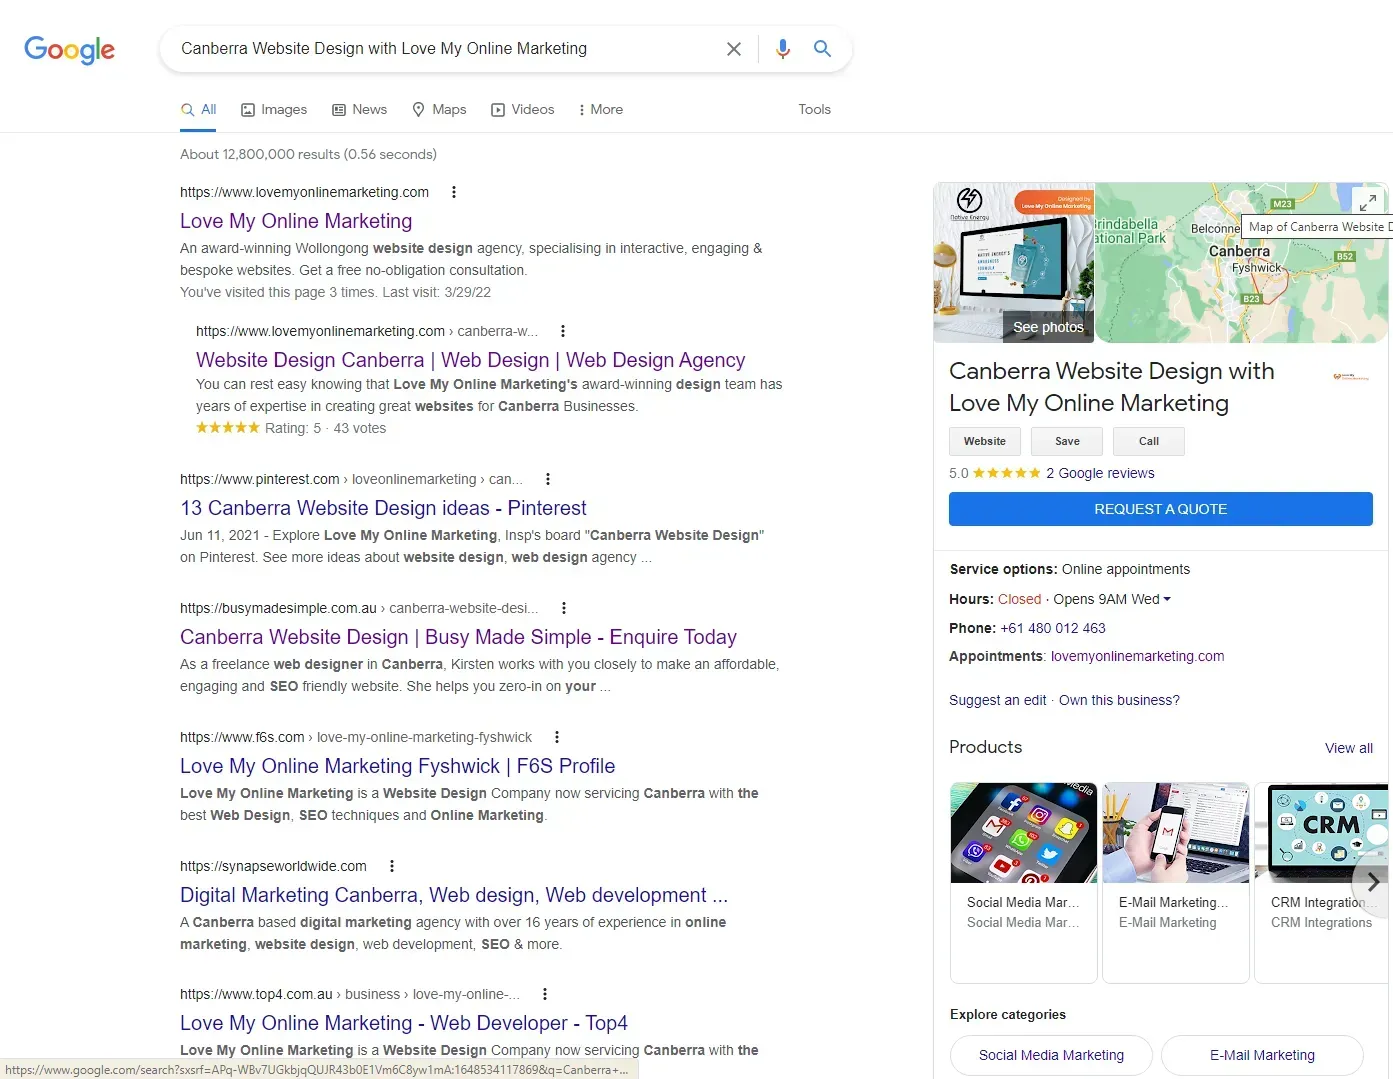Open options dots for synapseworldwide.com result

pyautogui.click(x=392, y=866)
